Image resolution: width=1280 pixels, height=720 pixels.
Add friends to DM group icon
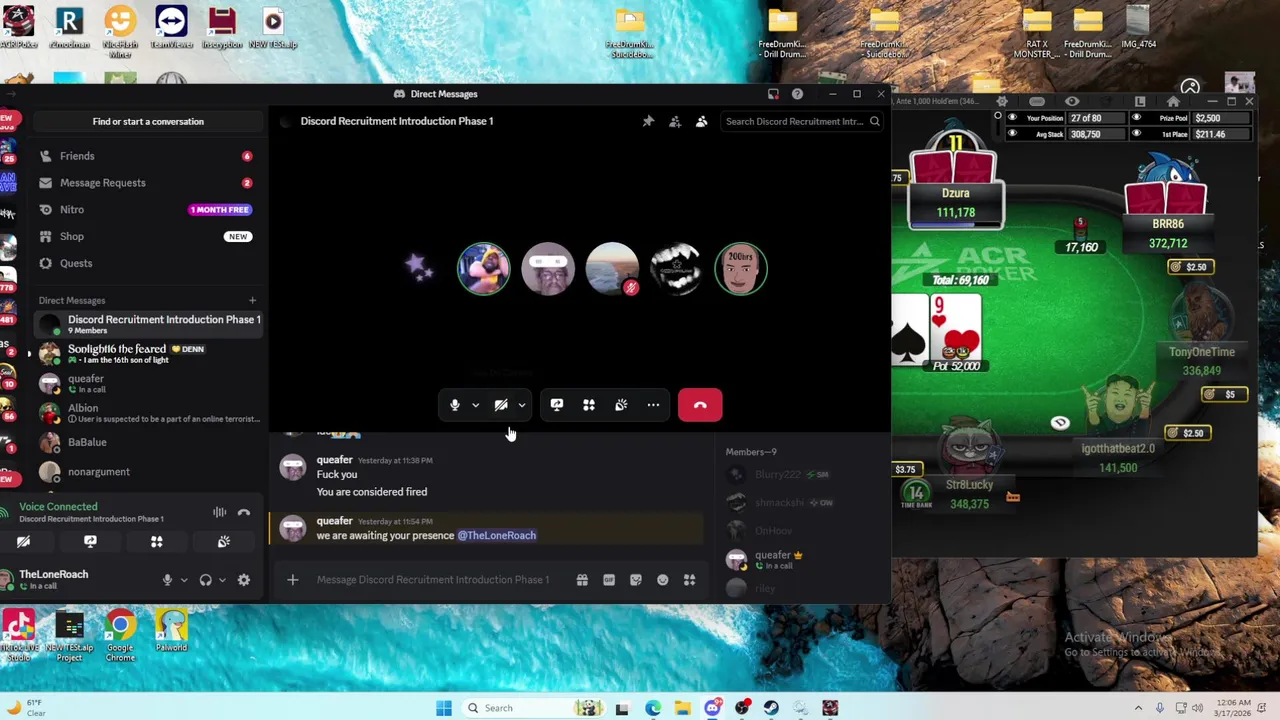click(x=675, y=122)
